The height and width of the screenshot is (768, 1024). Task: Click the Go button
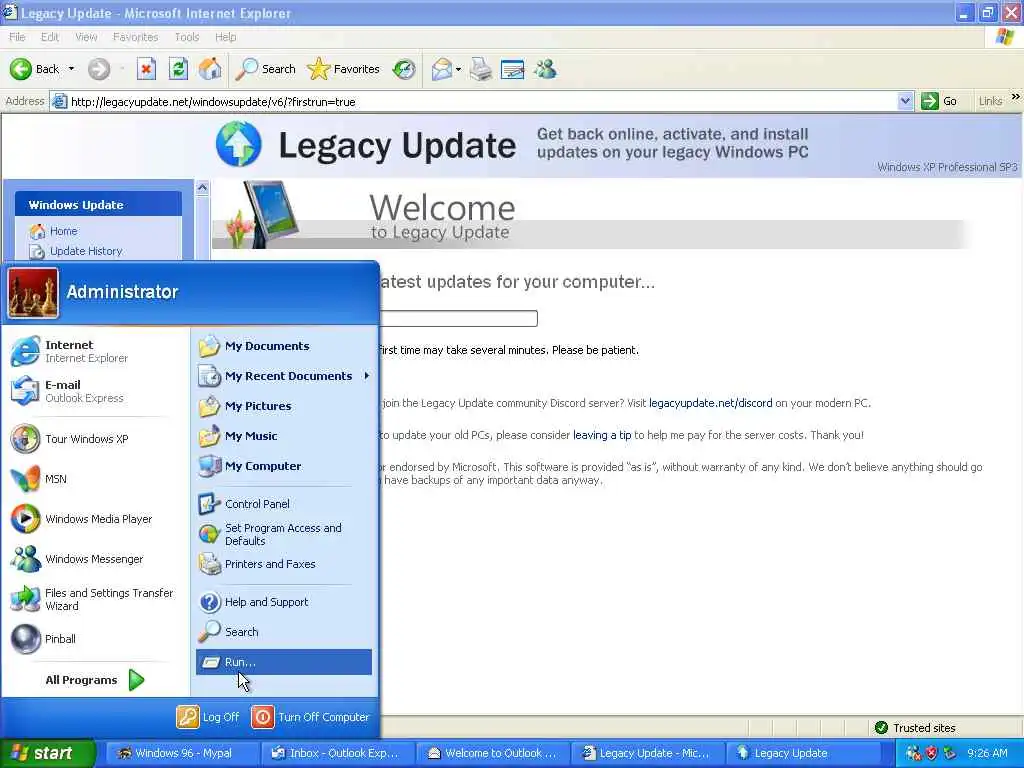point(939,101)
